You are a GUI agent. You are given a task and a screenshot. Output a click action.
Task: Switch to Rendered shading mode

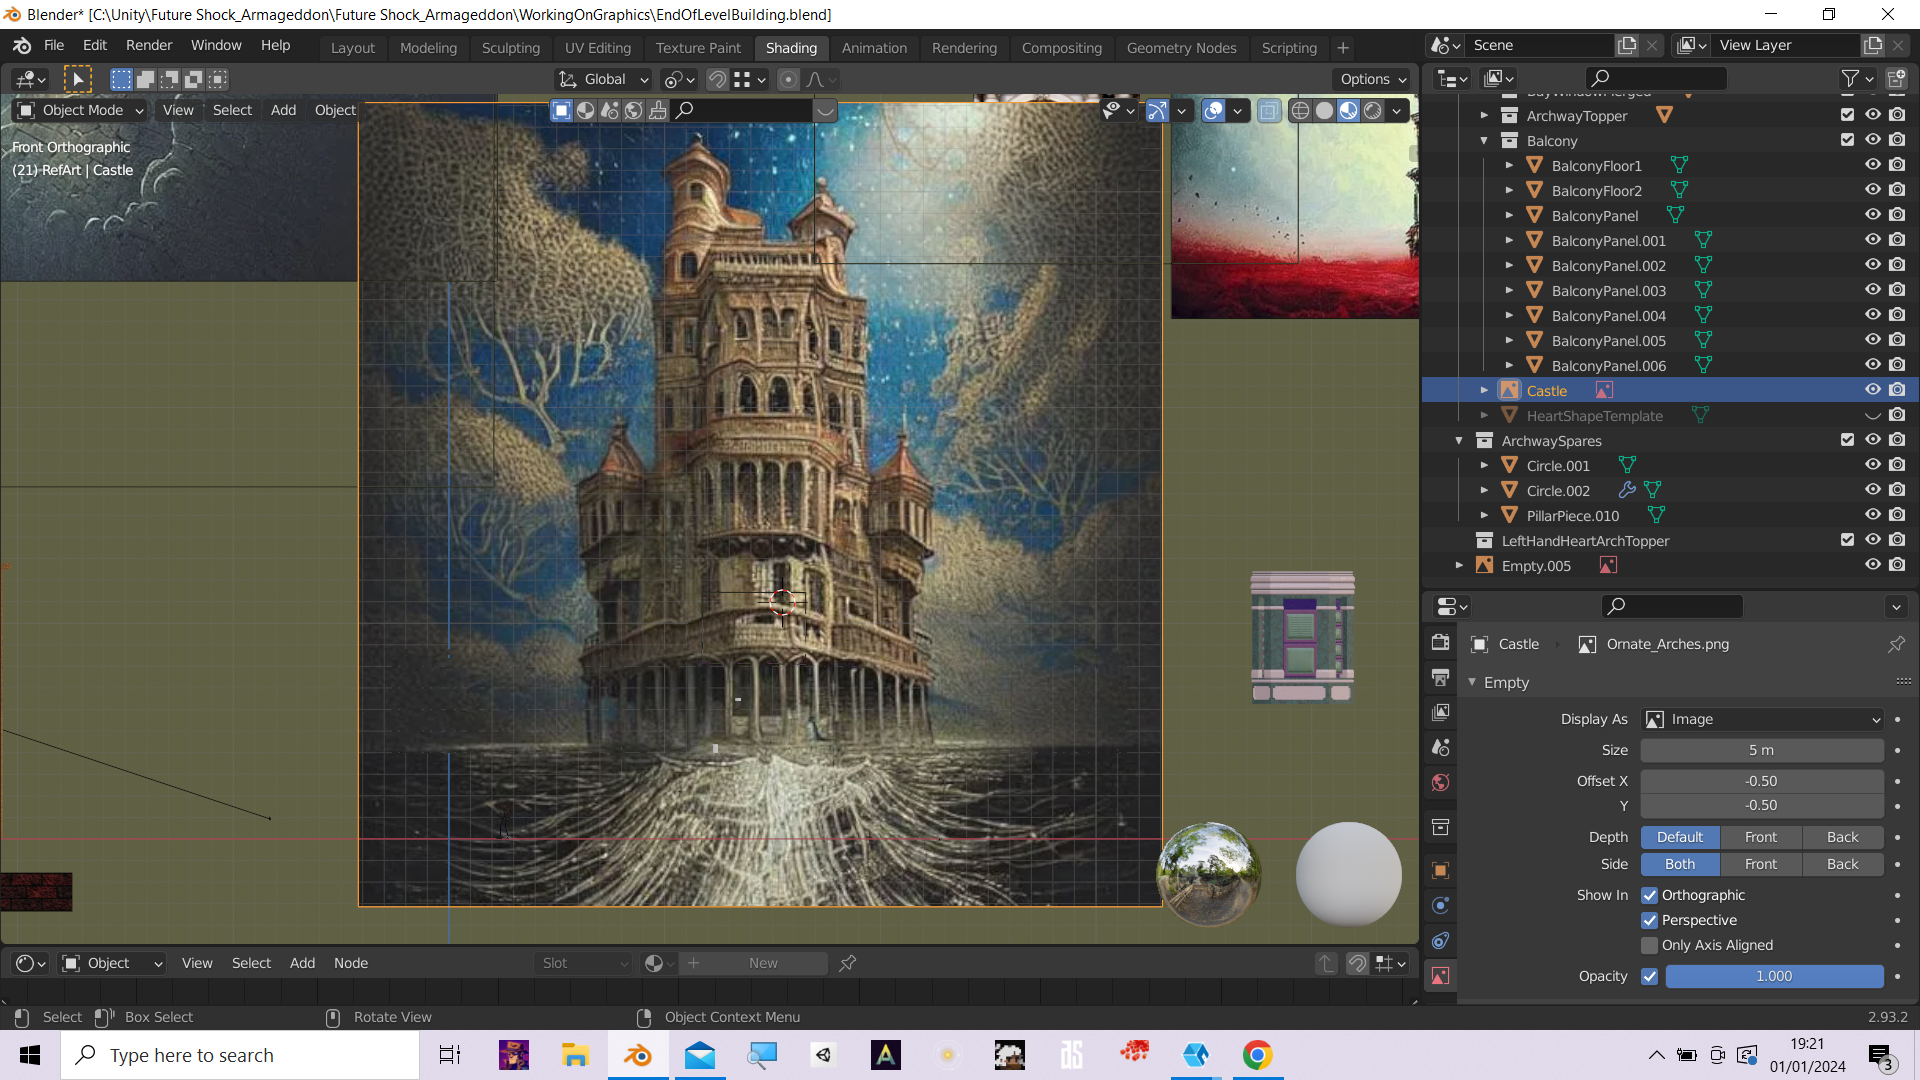[x=1373, y=110]
